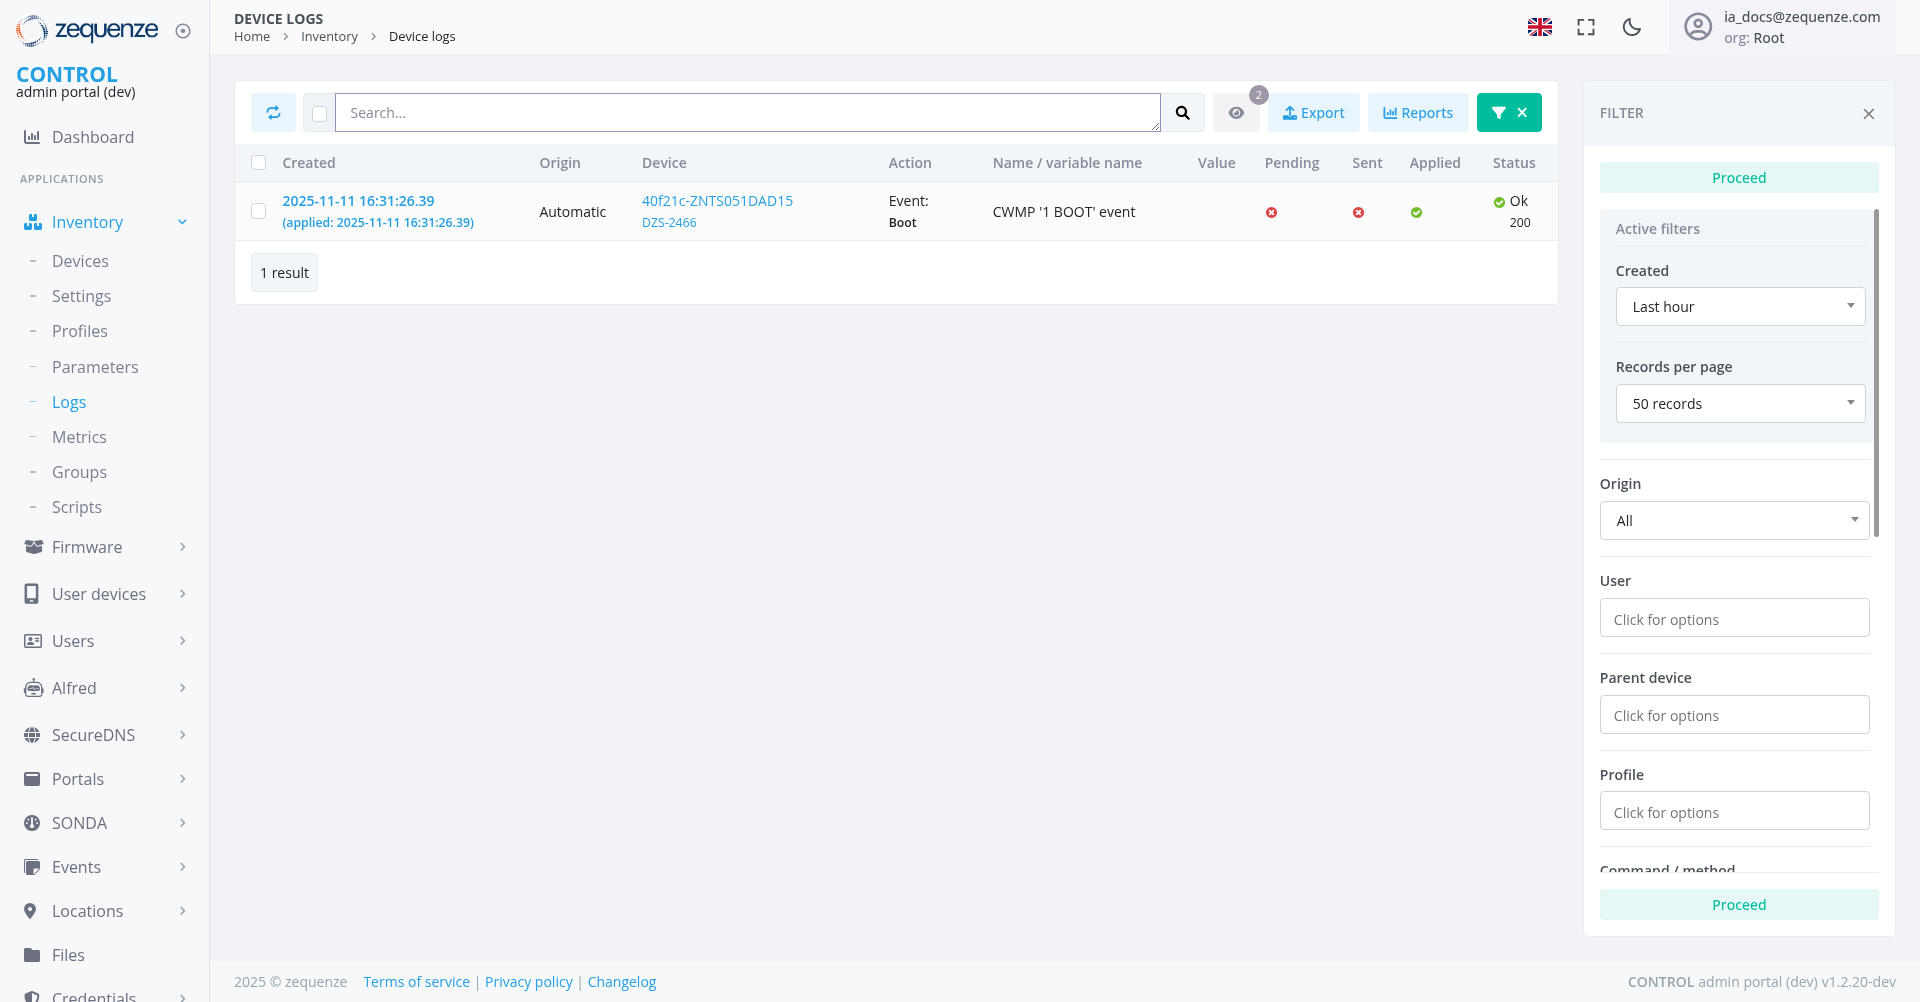Click the green Applied status icon
Viewport: 1920px width, 1002px height.
pyautogui.click(x=1417, y=212)
